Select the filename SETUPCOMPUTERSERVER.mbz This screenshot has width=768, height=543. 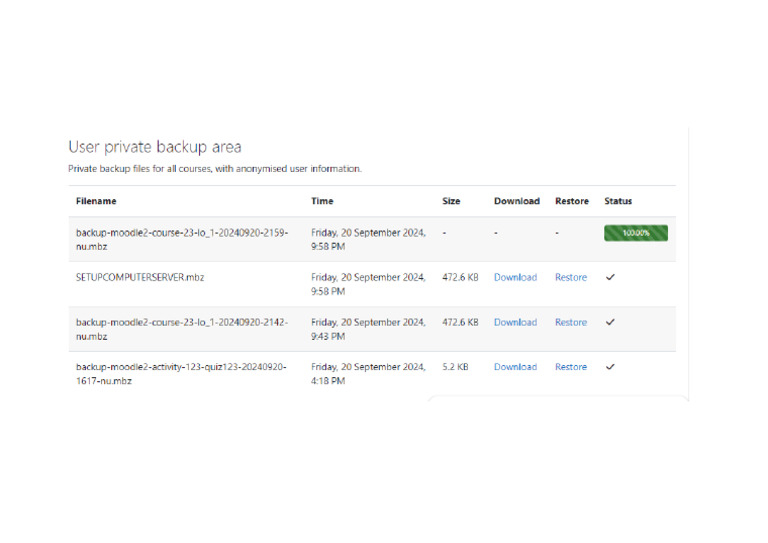point(140,278)
